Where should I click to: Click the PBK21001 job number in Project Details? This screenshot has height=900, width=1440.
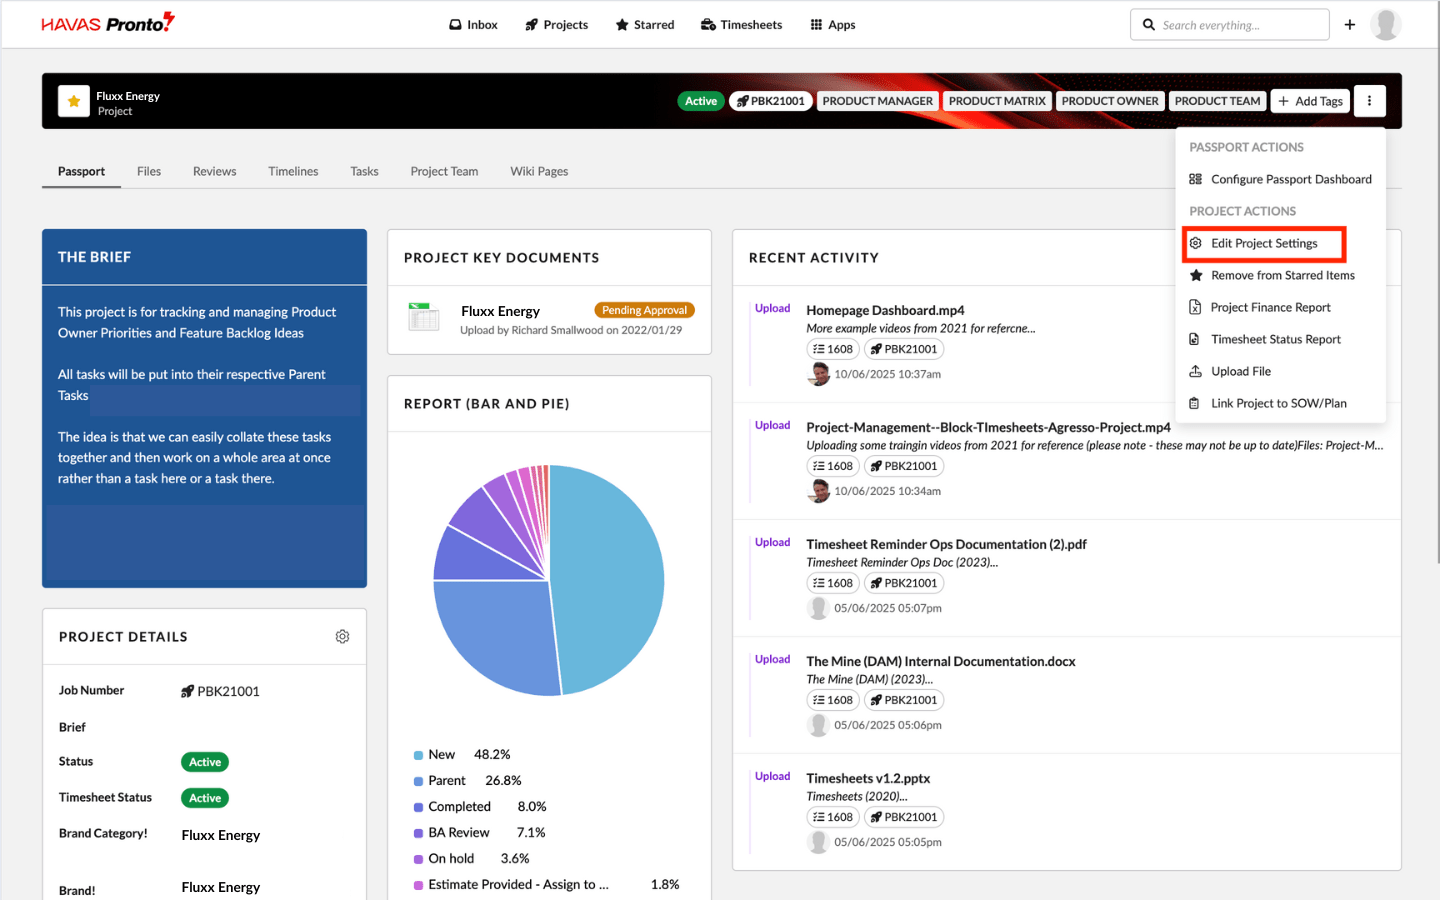click(x=220, y=691)
